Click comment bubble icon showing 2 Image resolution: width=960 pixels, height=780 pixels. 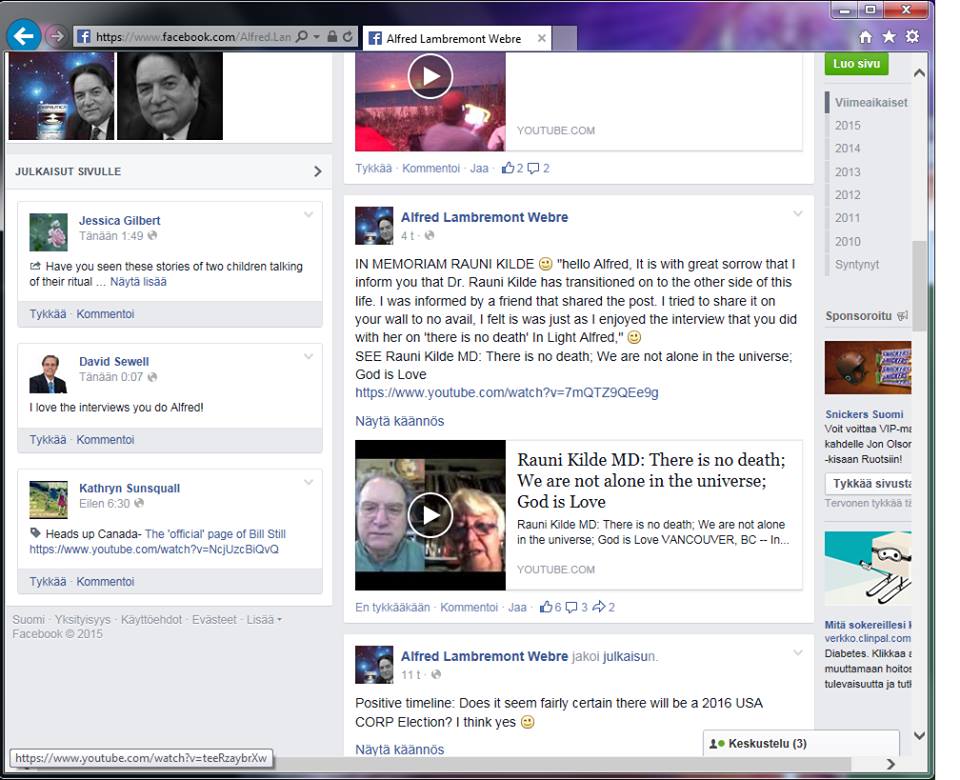(x=533, y=168)
